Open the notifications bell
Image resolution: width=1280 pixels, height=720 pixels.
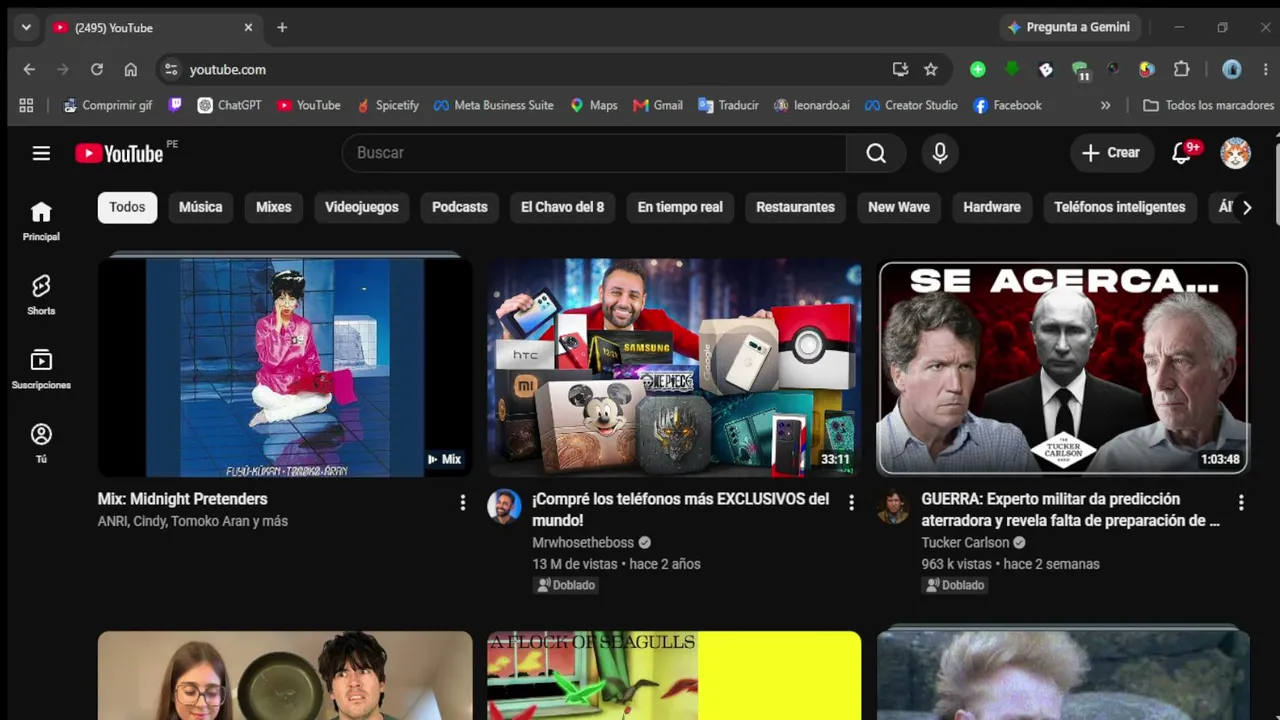point(1182,153)
